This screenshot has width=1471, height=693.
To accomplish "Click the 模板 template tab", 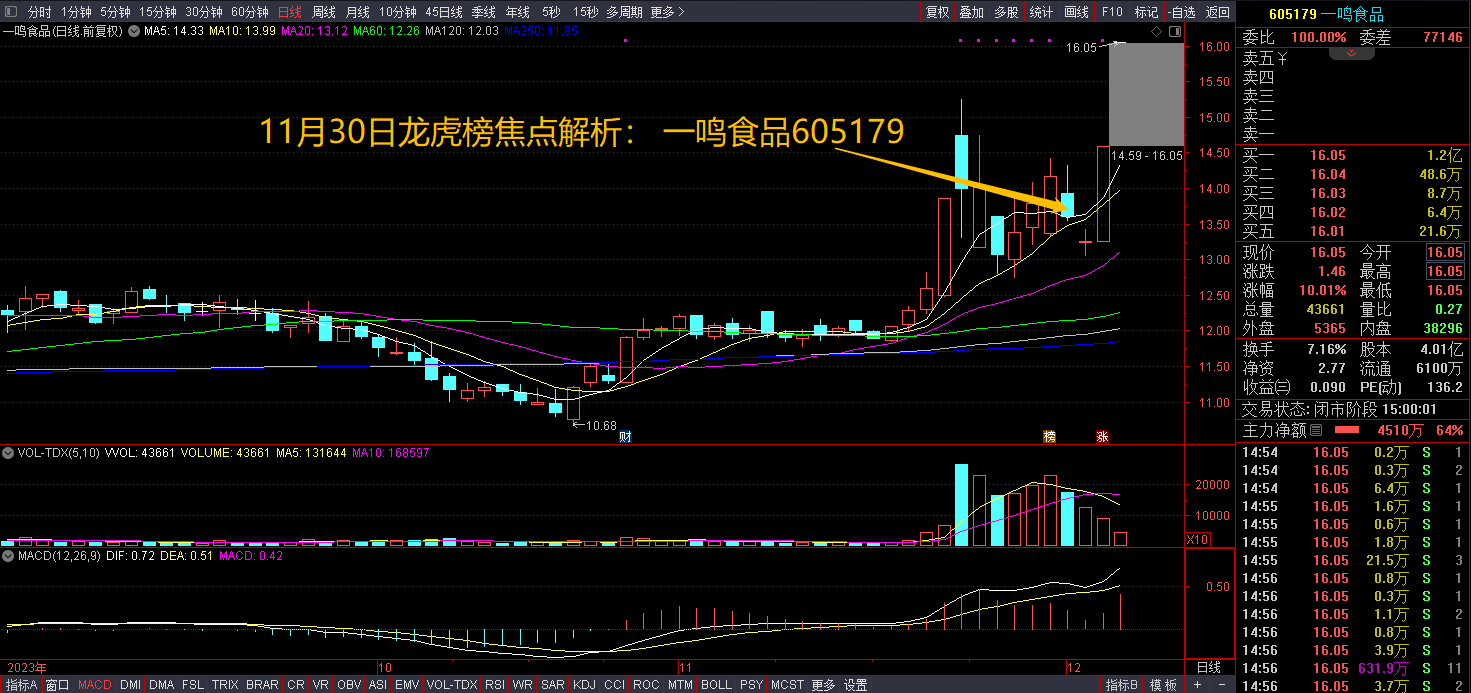I will (x=1163, y=685).
